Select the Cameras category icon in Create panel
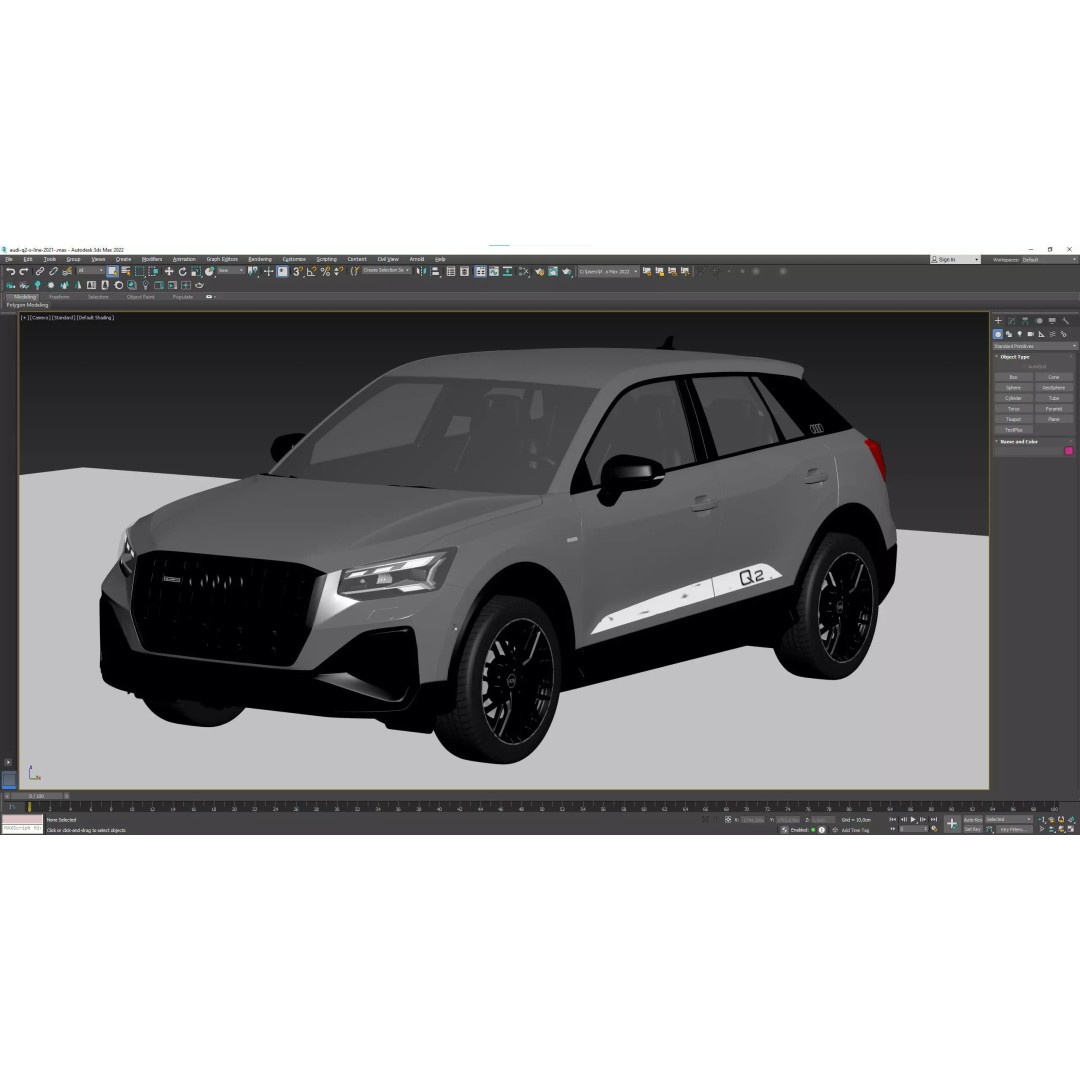Screen dimensions: 1080x1080 click(x=1030, y=334)
